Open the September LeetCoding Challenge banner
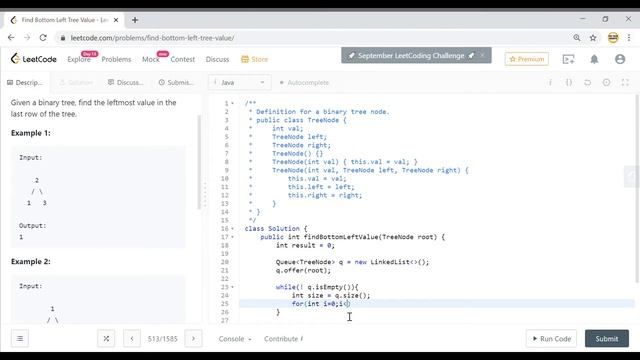The height and width of the screenshot is (360, 640). 411,56
